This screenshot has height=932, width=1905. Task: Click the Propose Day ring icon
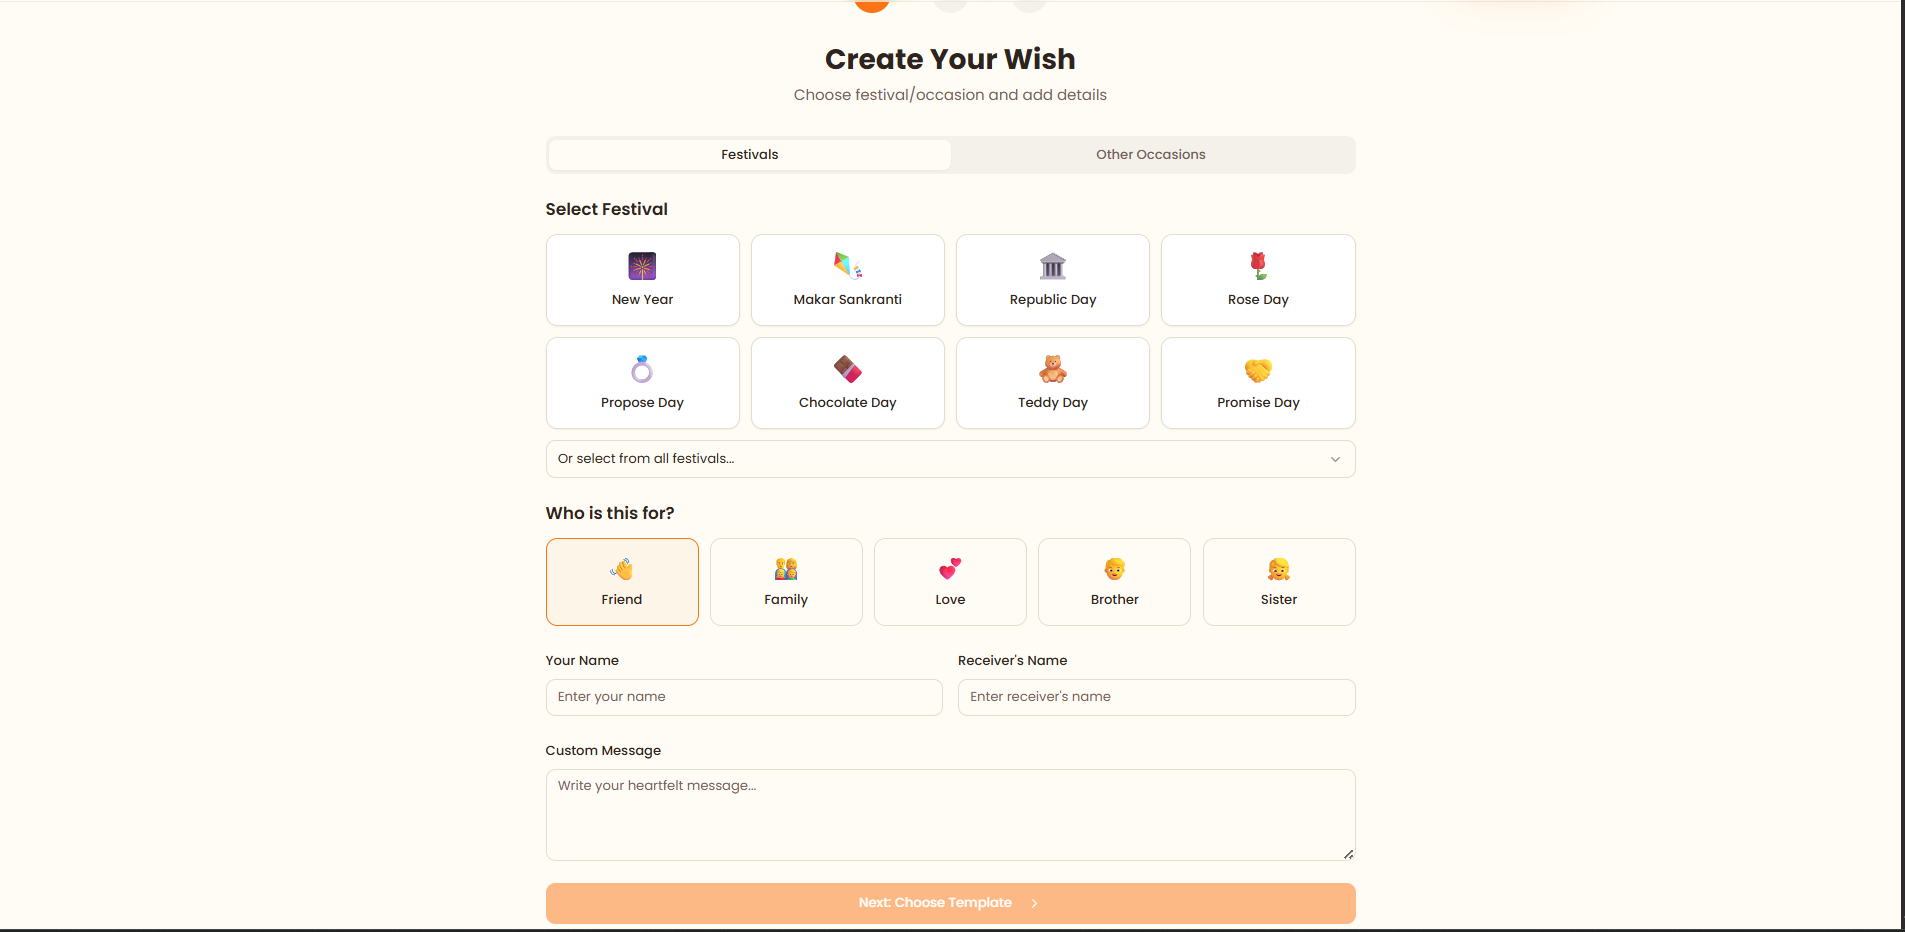point(642,369)
